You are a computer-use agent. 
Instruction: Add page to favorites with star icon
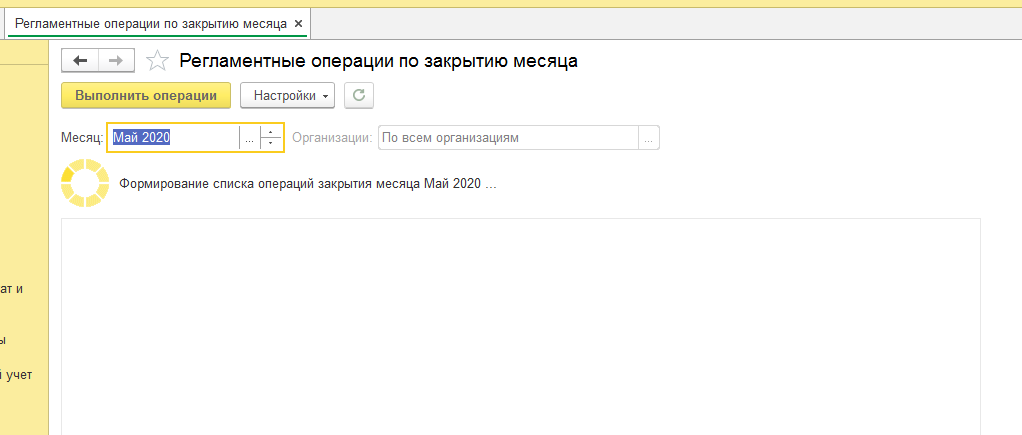click(x=157, y=61)
